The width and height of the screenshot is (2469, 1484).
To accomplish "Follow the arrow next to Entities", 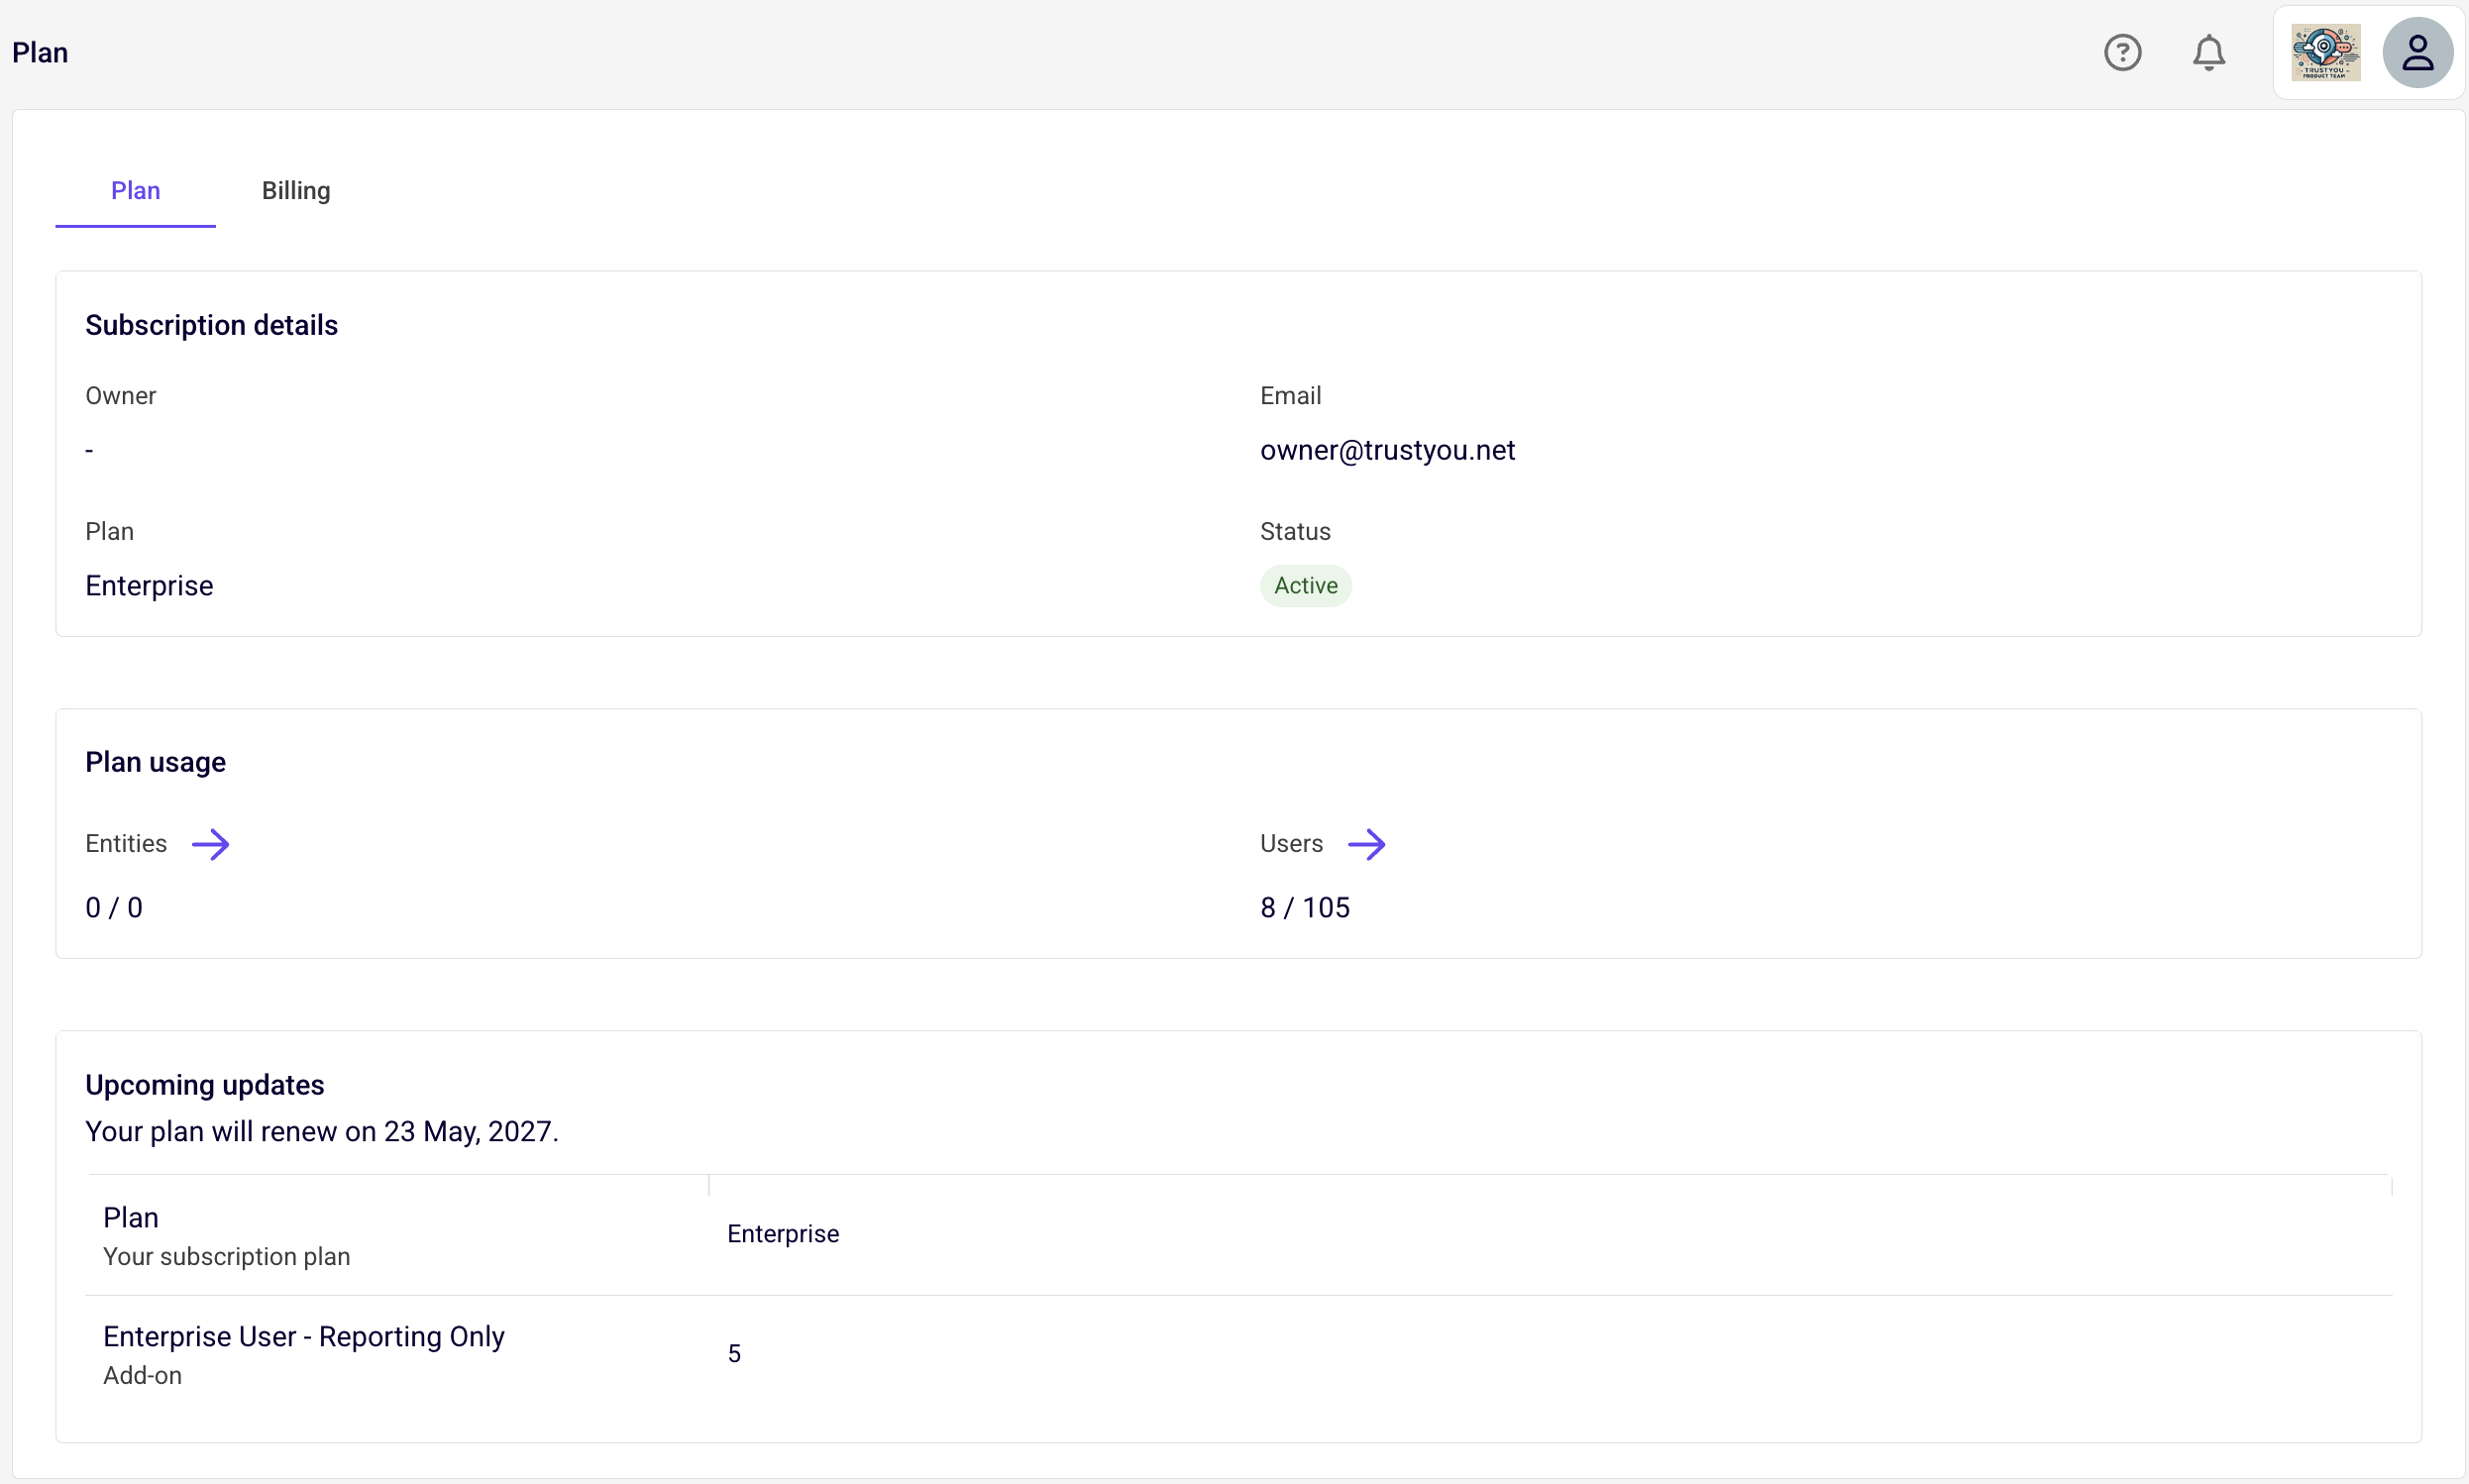I will click(211, 844).
